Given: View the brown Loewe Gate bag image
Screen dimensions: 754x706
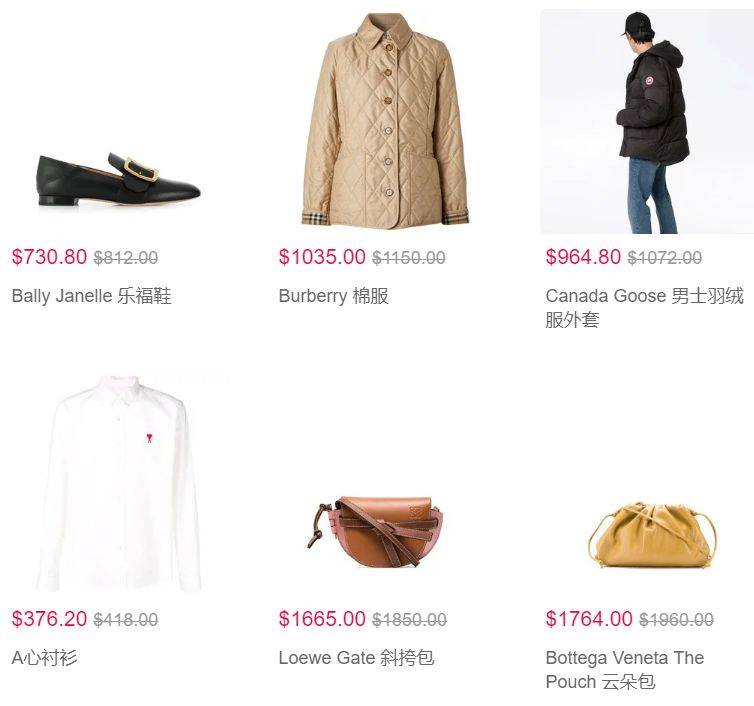Looking at the screenshot, I should coord(375,532).
